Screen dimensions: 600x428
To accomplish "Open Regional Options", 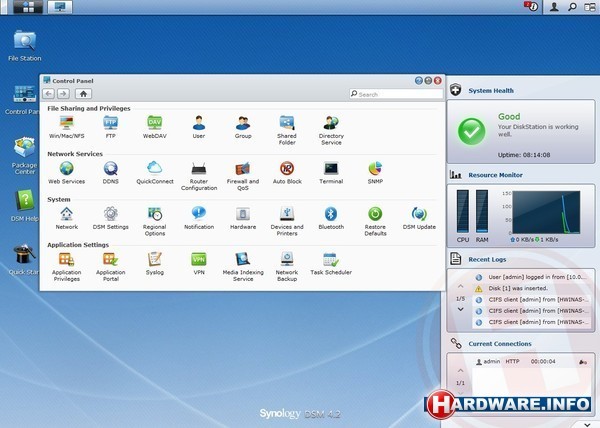I will click(155, 221).
